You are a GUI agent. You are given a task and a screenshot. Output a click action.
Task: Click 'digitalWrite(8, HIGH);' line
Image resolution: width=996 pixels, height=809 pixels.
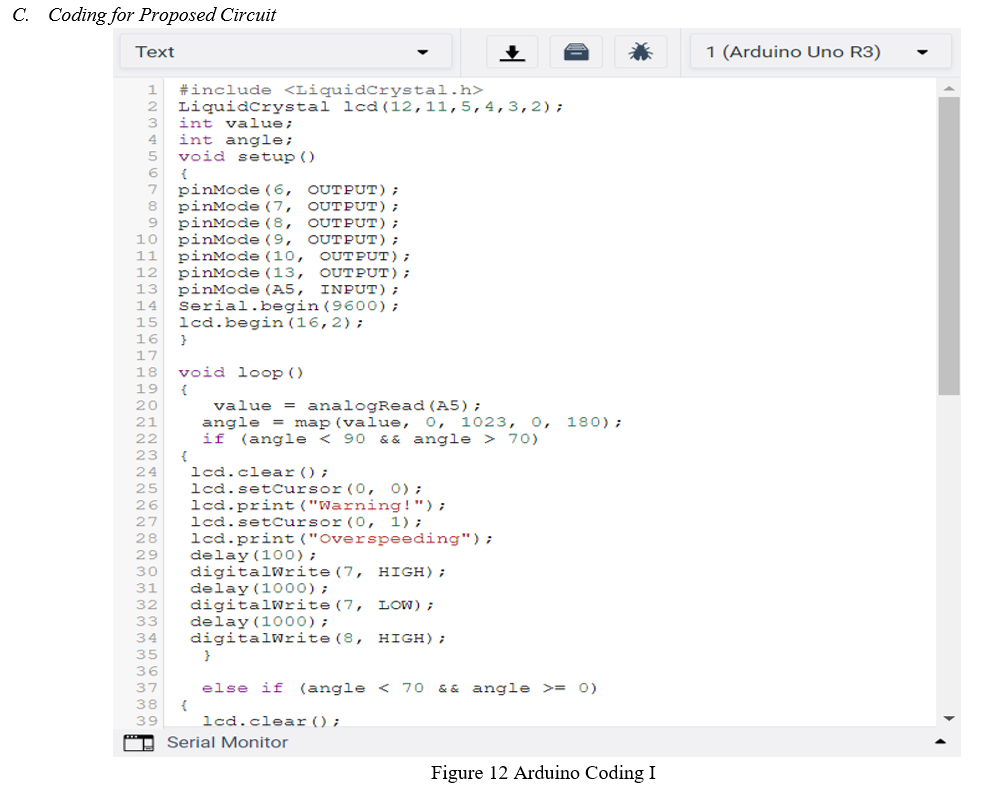pyautogui.click(x=318, y=638)
